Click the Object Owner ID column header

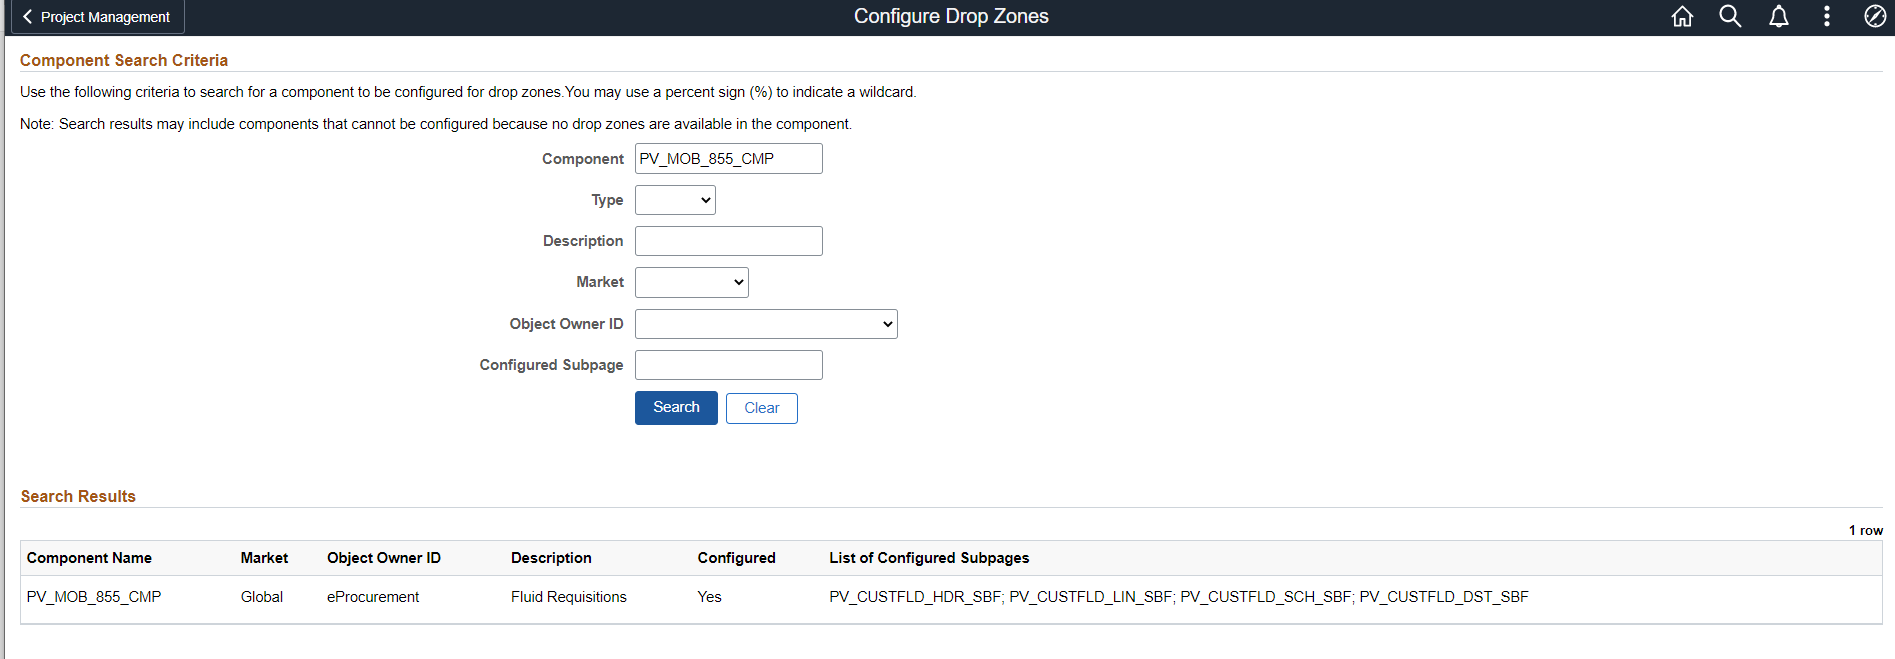[384, 558]
